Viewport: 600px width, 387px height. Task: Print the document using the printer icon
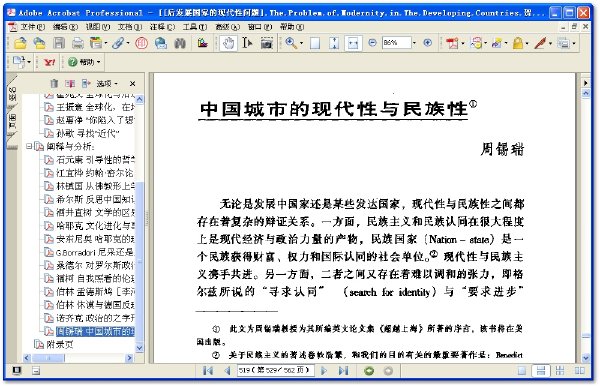78,43
